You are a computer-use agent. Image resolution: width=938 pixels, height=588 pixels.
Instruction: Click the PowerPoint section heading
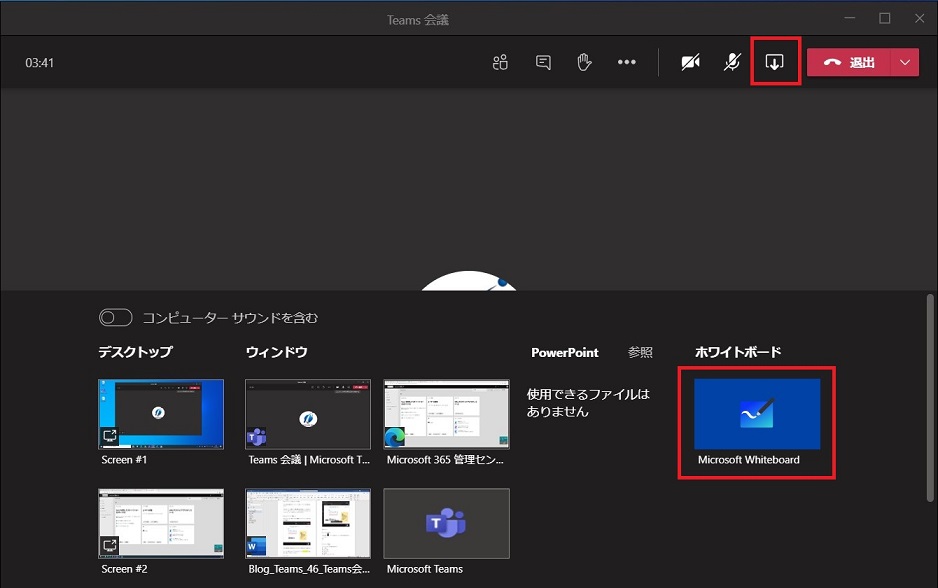[x=565, y=352]
